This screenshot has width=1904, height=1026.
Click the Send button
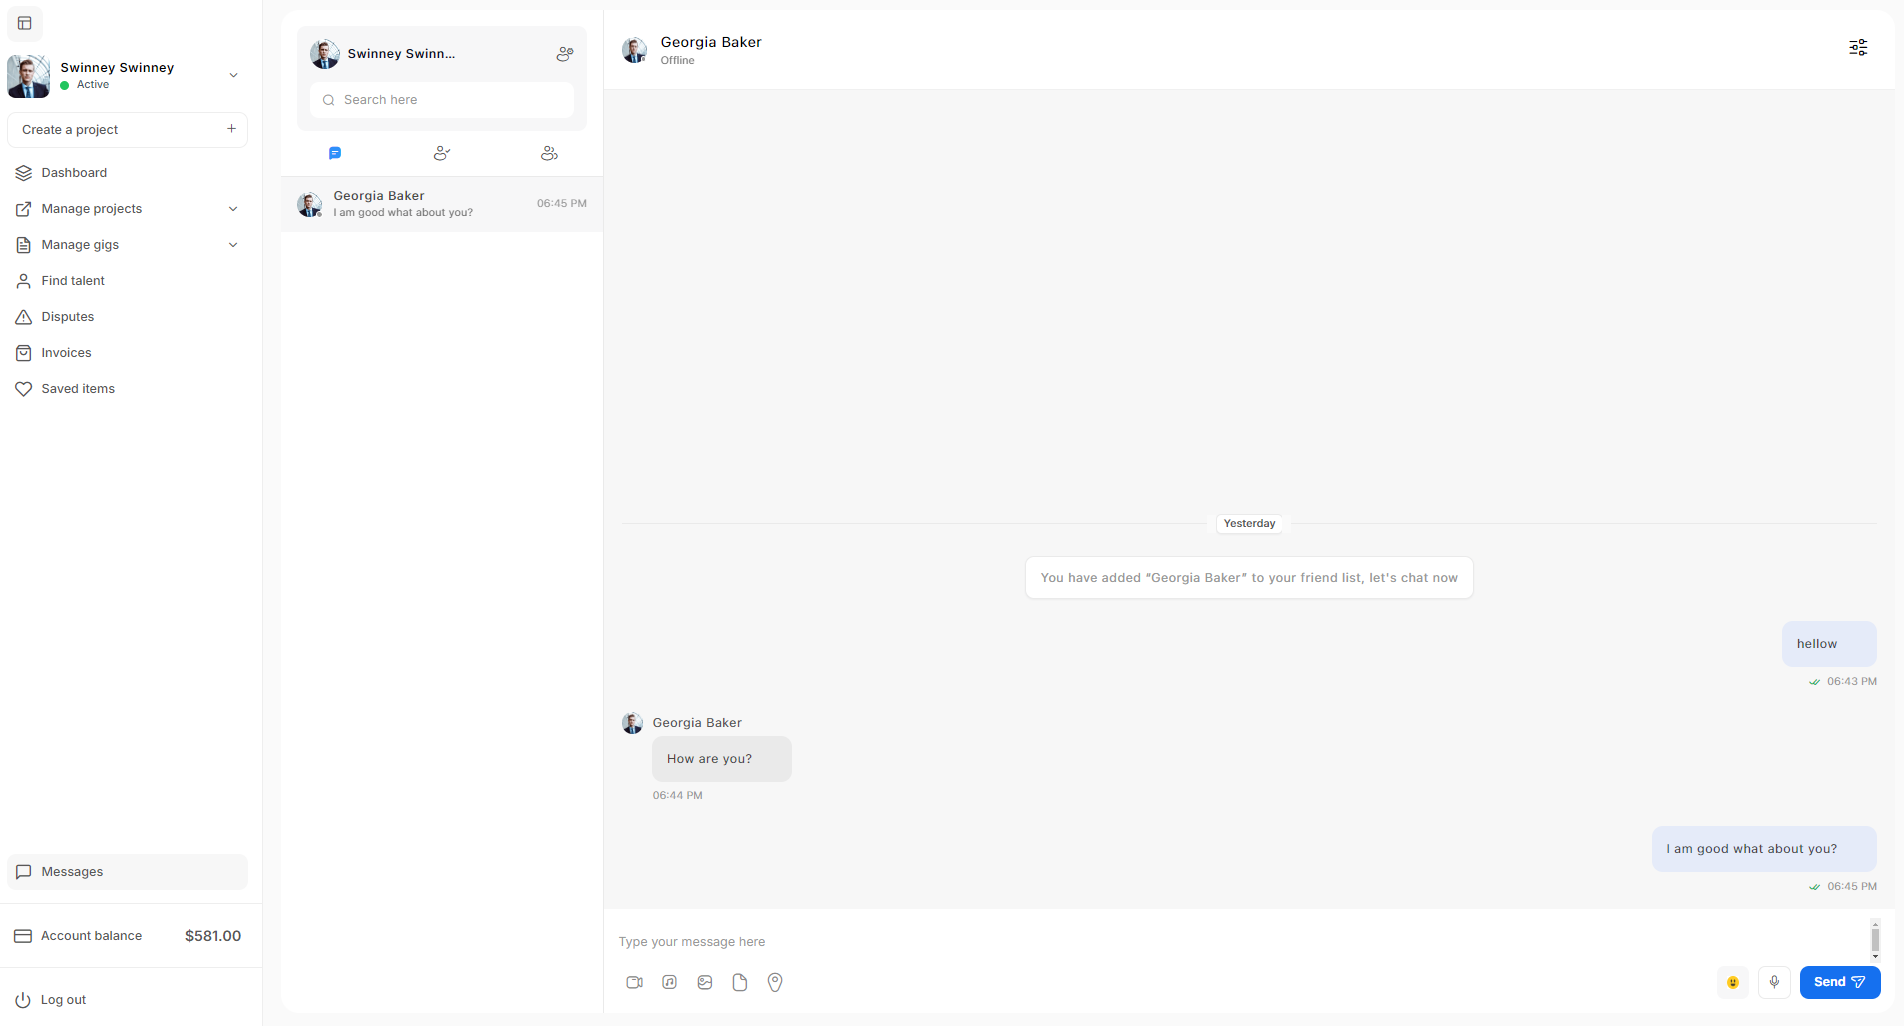point(1839,983)
